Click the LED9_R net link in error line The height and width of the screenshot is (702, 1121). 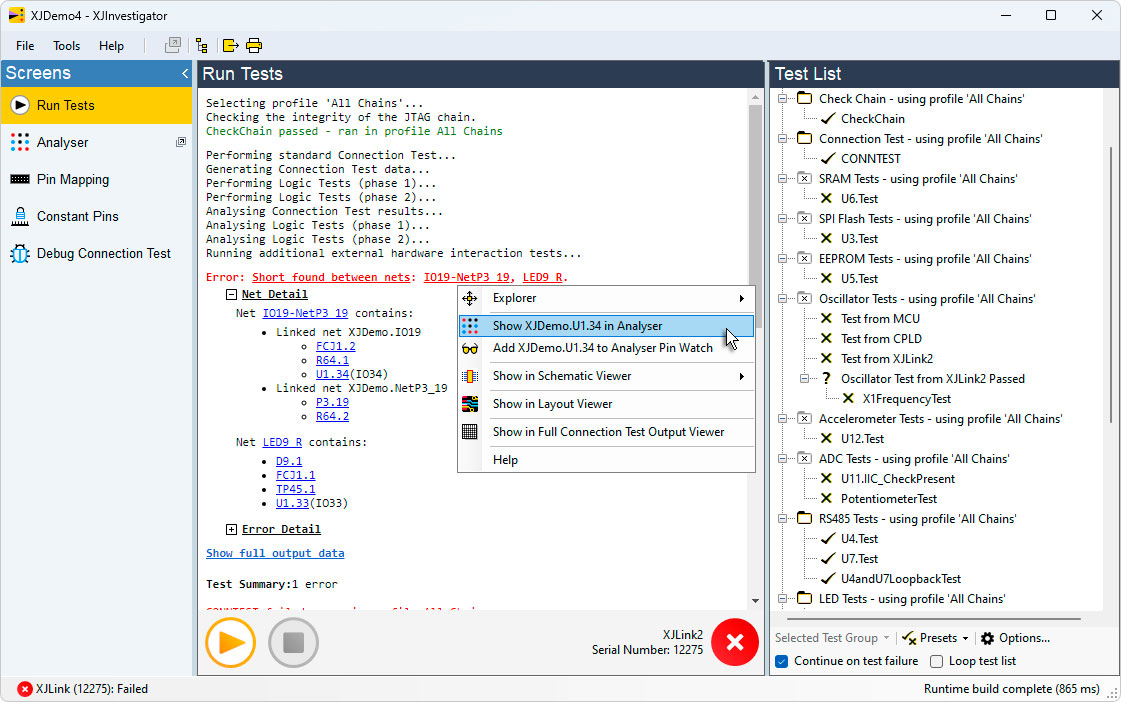543,277
